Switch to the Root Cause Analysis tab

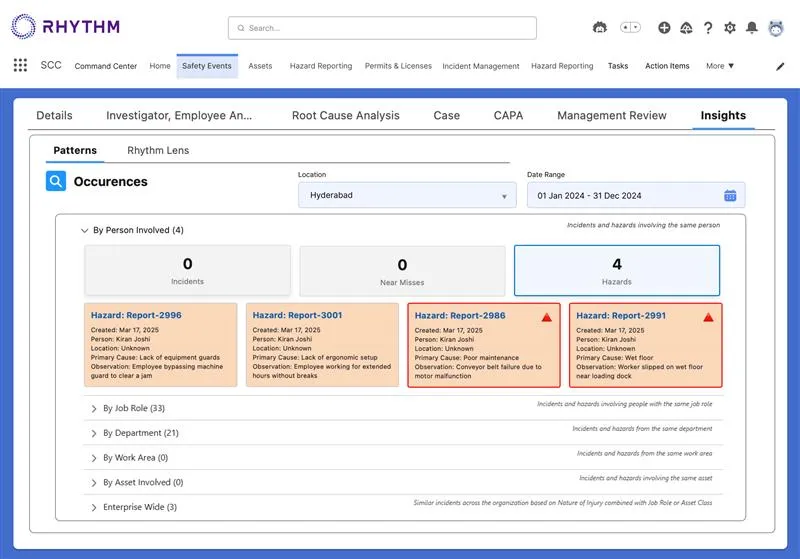(x=345, y=116)
